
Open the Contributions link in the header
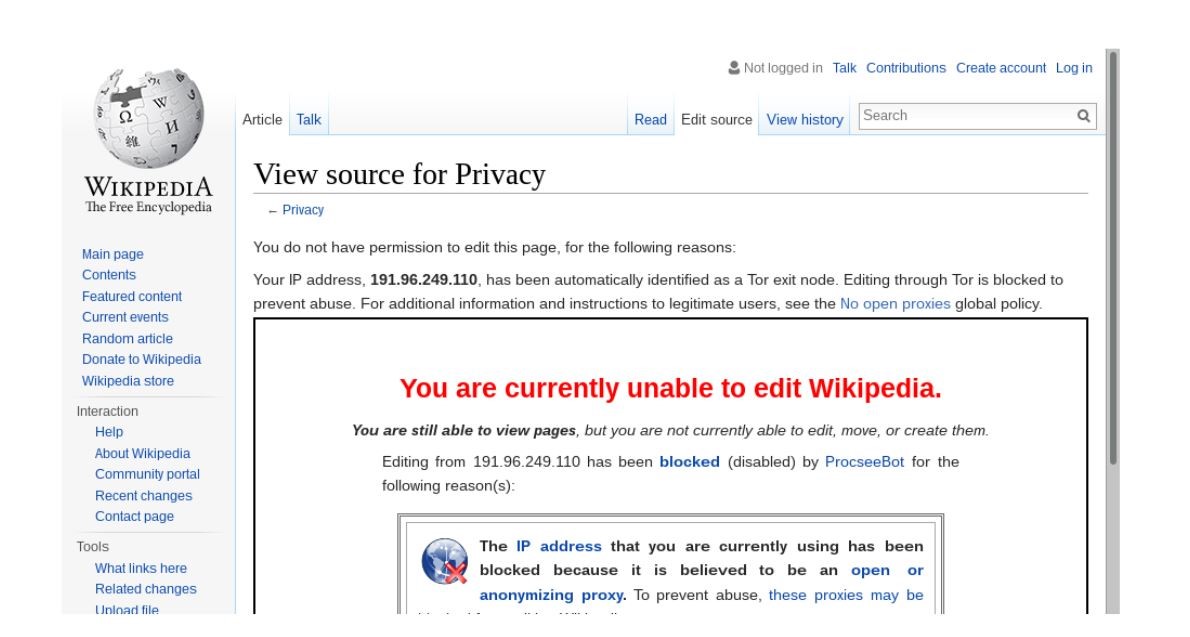(x=906, y=68)
